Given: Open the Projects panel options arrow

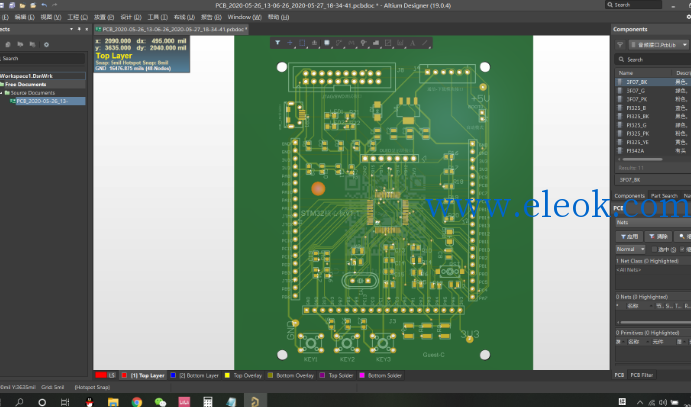Looking at the screenshot, I should pos(71,29).
